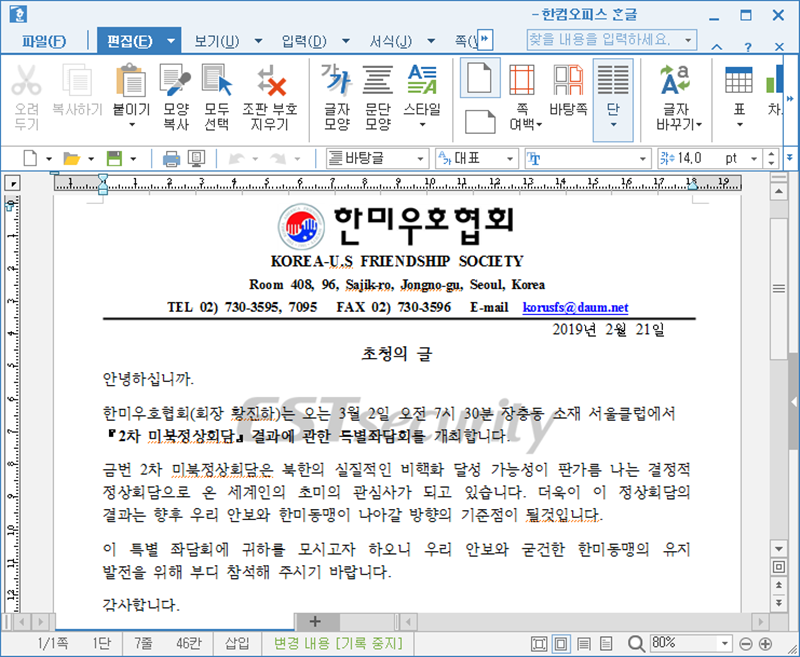Click Select All (모두 선택) icon
This screenshot has height=657, width=800.
click(x=216, y=80)
